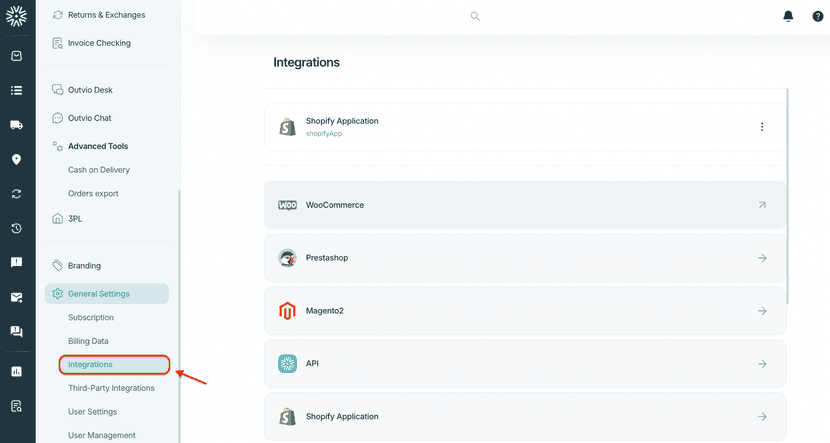Image resolution: width=830 pixels, height=443 pixels.
Task: Click the help question mark icon
Action: tap(817, 16)
